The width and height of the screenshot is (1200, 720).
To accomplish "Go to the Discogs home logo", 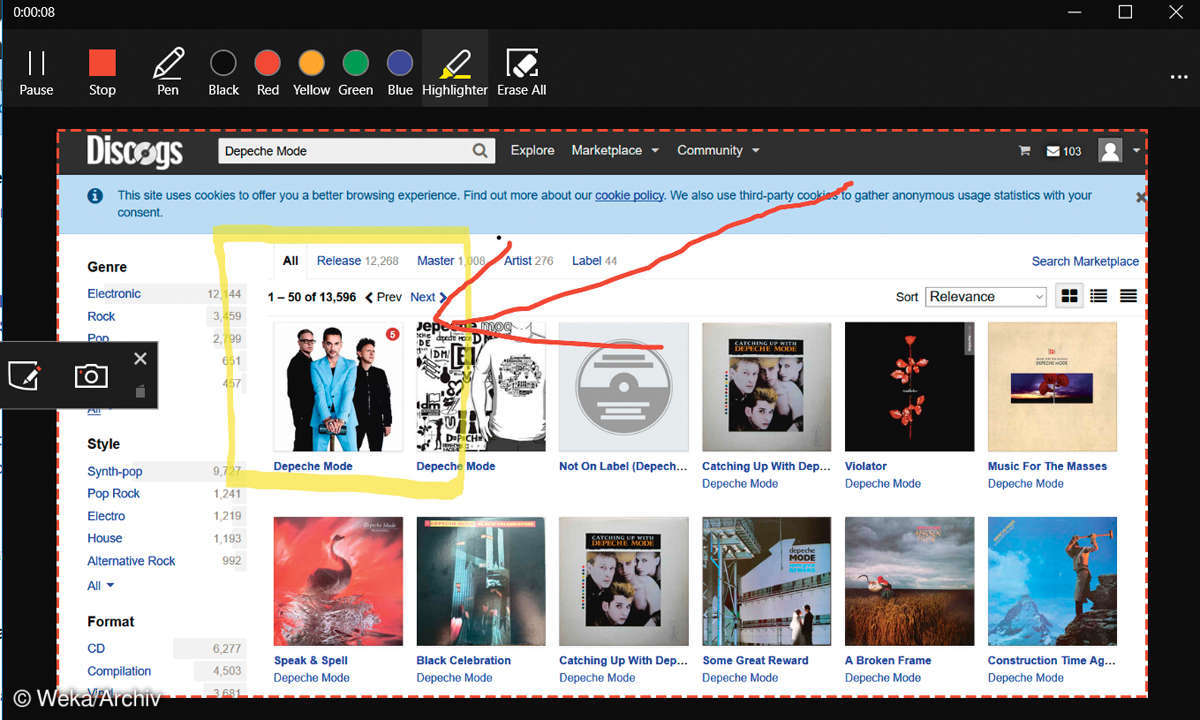I will pos(135,151).
